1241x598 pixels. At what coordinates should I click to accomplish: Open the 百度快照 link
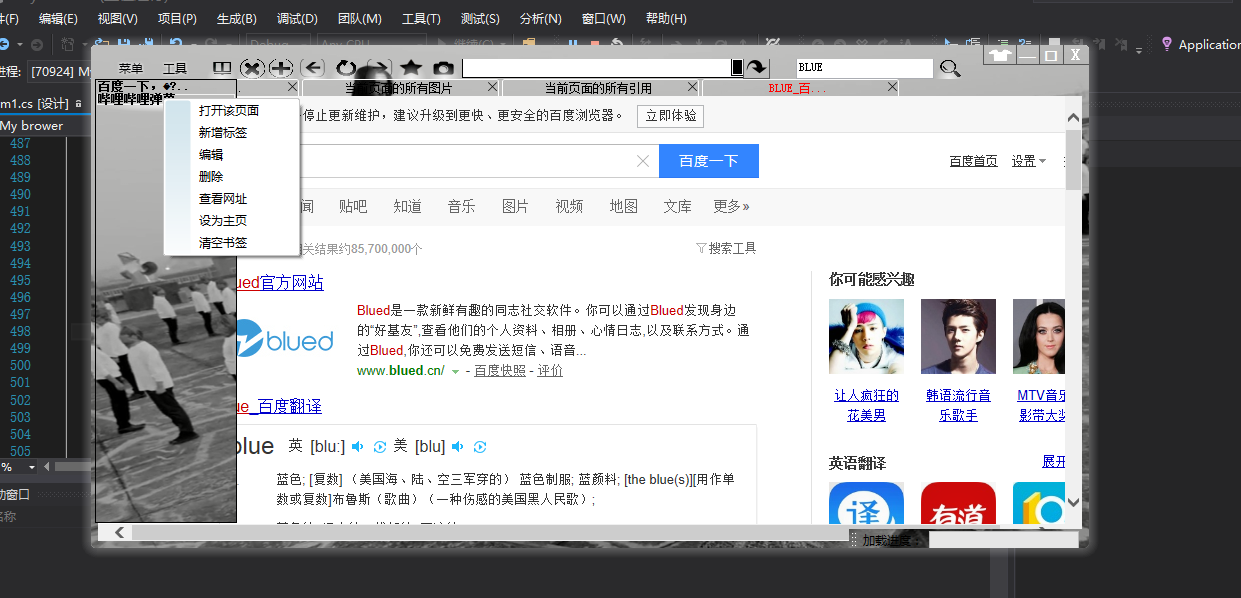pos(500,371)
